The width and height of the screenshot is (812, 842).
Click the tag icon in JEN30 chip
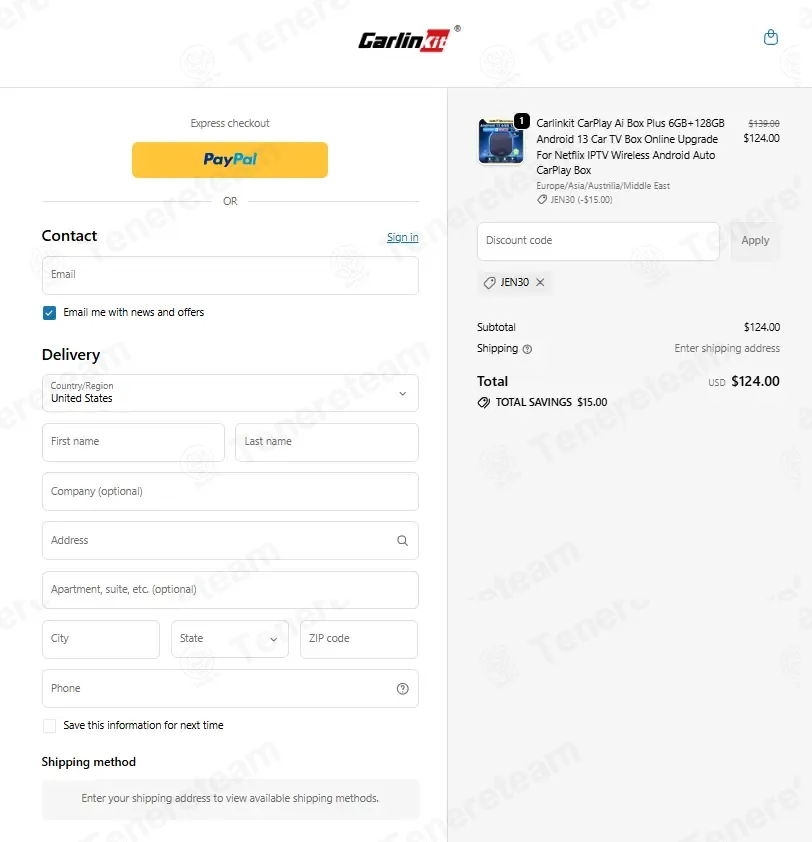coord(489,282)
